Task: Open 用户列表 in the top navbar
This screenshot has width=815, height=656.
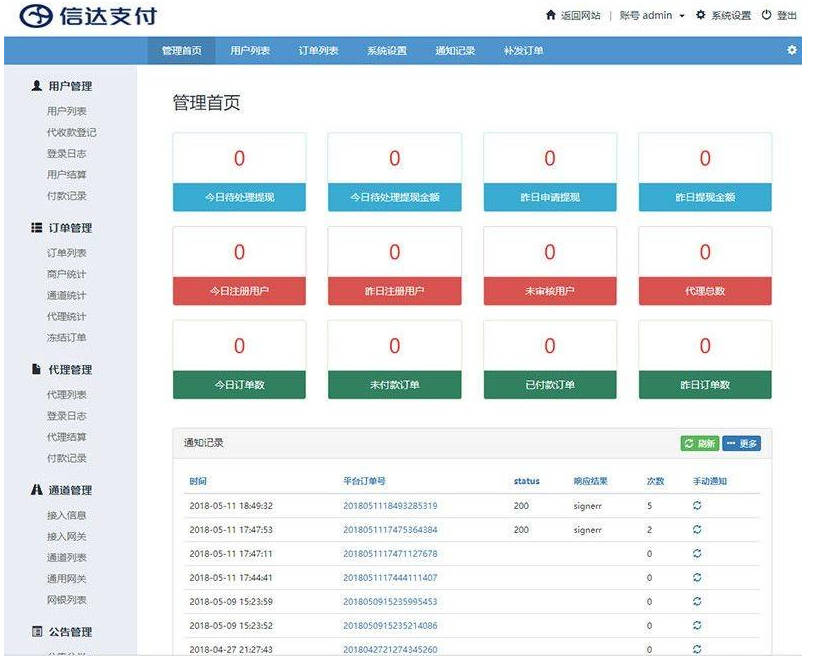Action: pos(249,50)
